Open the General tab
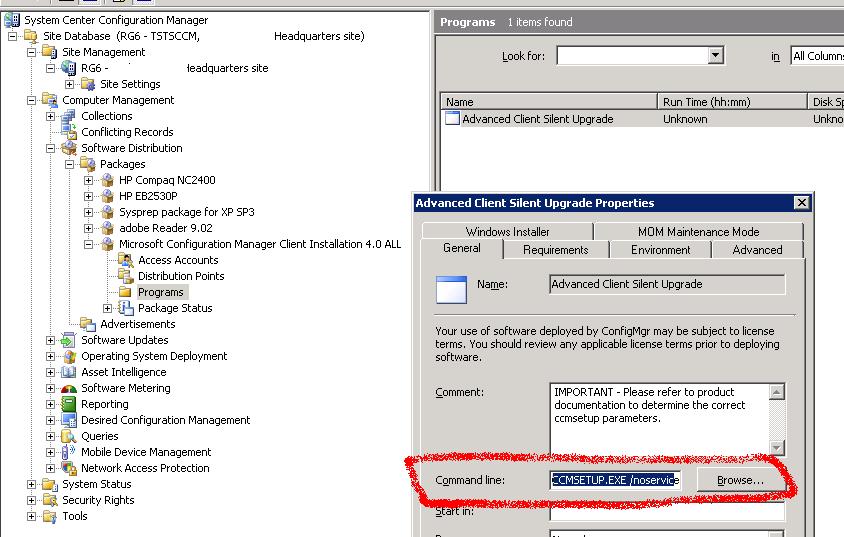Viewport: 844px width, 537px height. pyautogui.click(x=462, y=248)
